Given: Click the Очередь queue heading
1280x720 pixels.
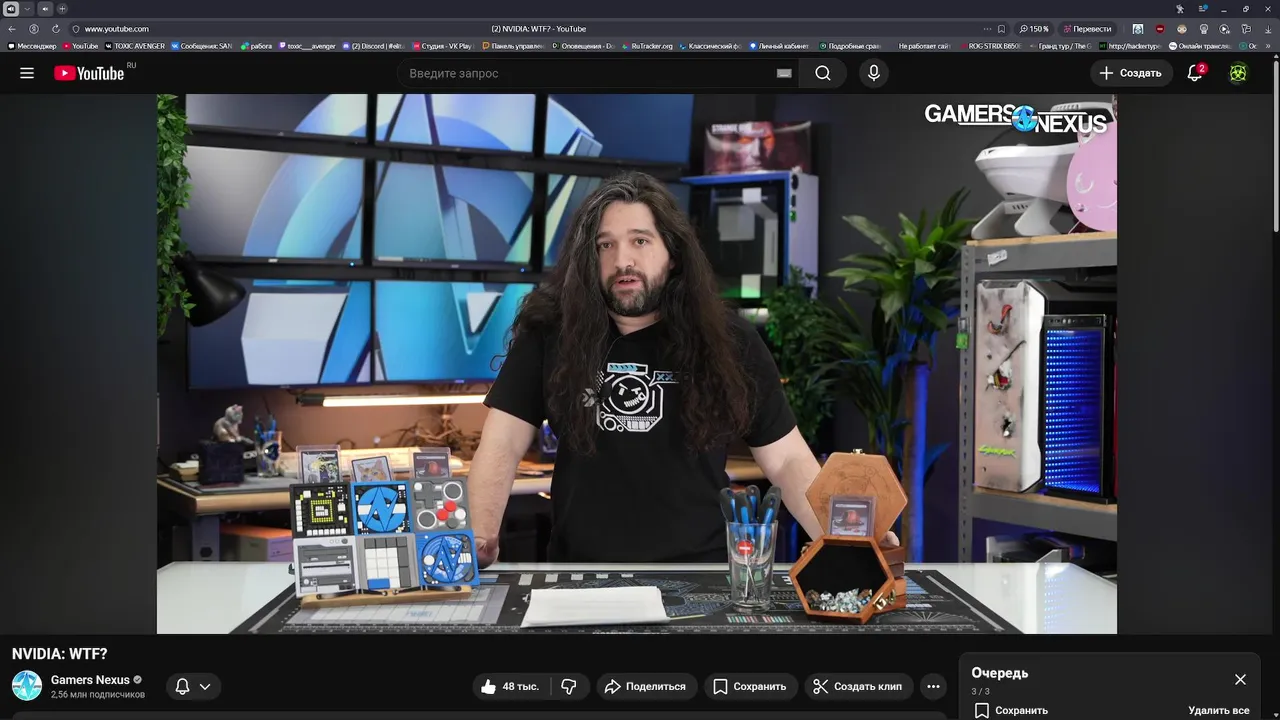Looking at the screenshot, I should click(999, 673).
